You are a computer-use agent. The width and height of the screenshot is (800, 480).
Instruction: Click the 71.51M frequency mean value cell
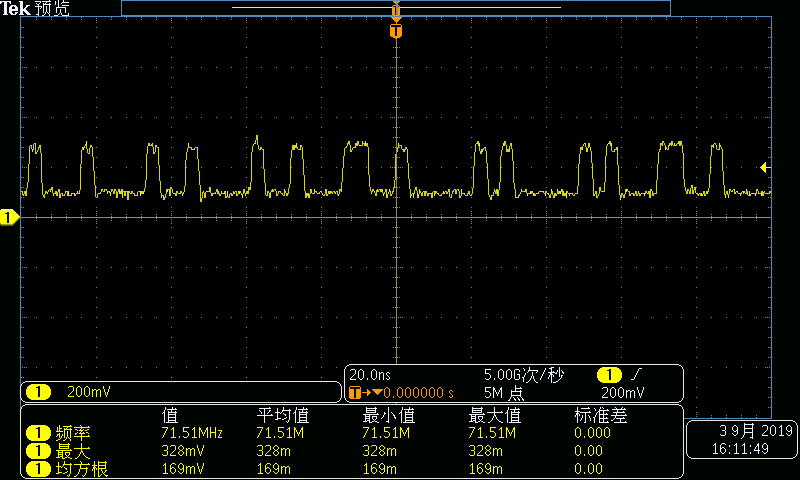(x=280, y=433)
